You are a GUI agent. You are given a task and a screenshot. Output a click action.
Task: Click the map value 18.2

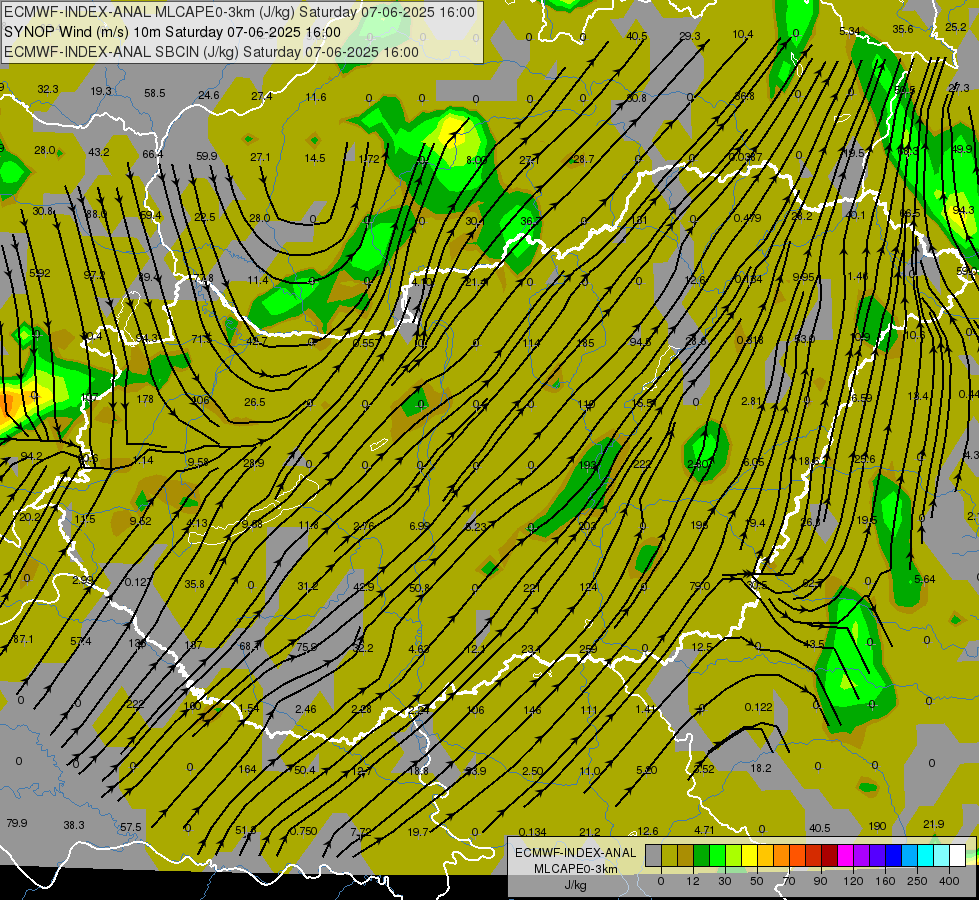click(x=760, y=768)
